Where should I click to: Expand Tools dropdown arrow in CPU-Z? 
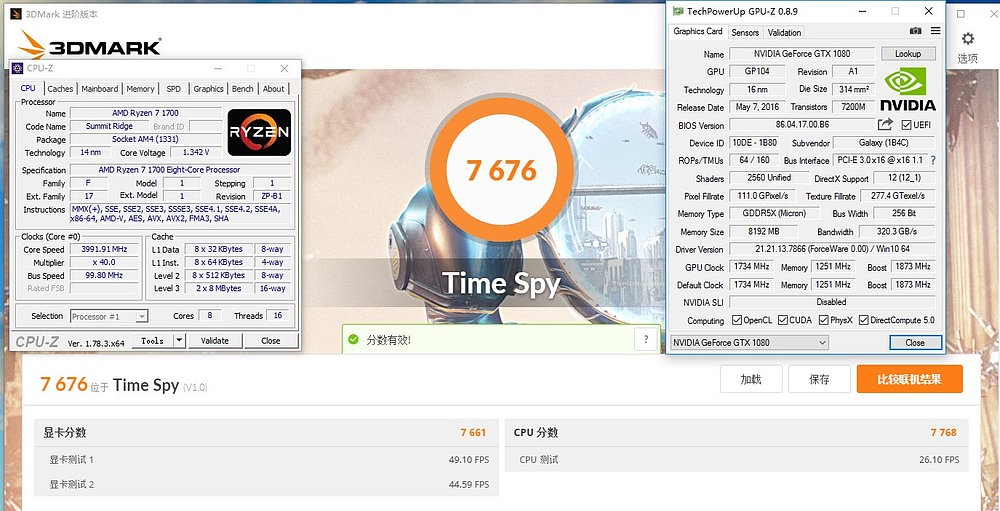(x=179, y=341)
